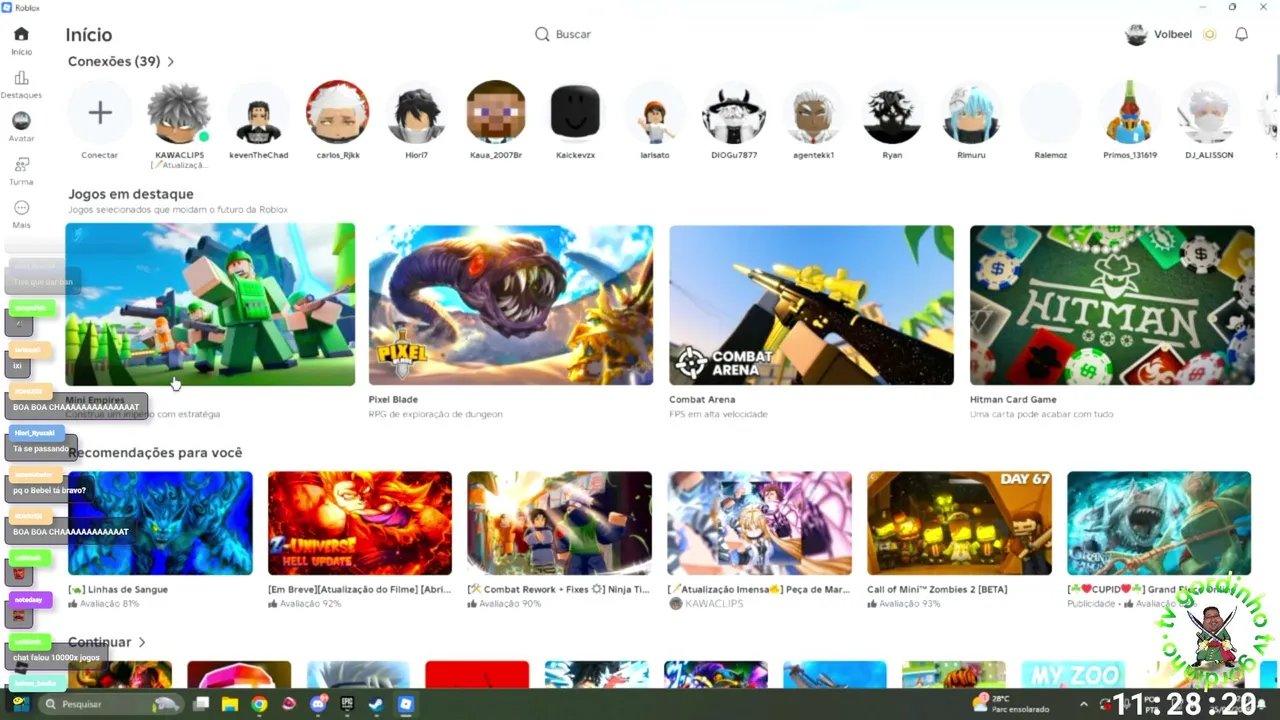Image resolution: width=1280 pixels, height=720 pixels.
Task: Open Steam from the taskbar
Action: [x=376, y=704]
